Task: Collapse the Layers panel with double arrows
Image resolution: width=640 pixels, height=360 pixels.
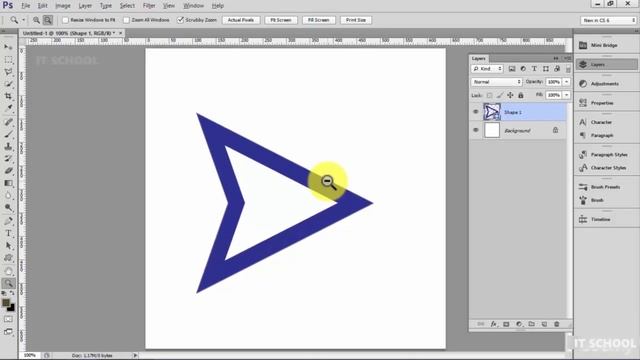Action: [x=556, y=58]
